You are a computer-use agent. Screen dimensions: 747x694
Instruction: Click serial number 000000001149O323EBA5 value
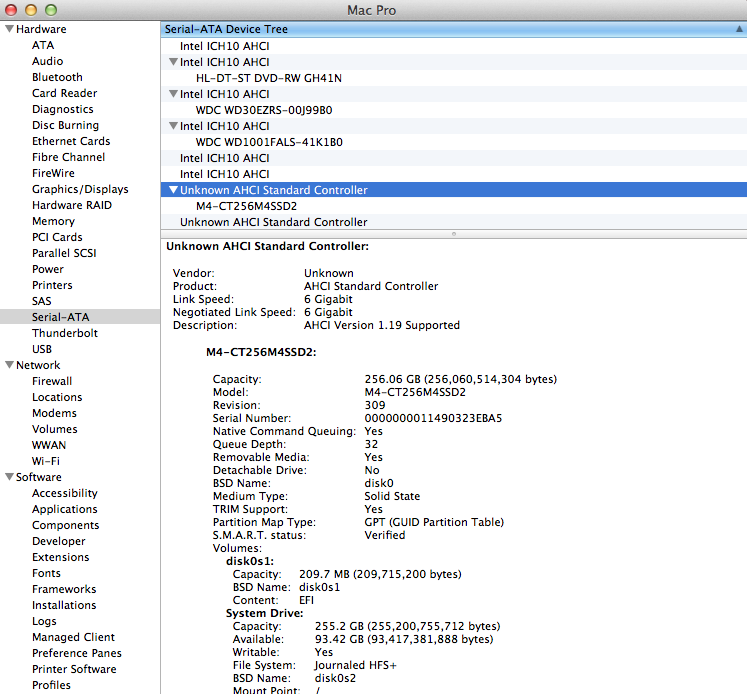point(433,418)
